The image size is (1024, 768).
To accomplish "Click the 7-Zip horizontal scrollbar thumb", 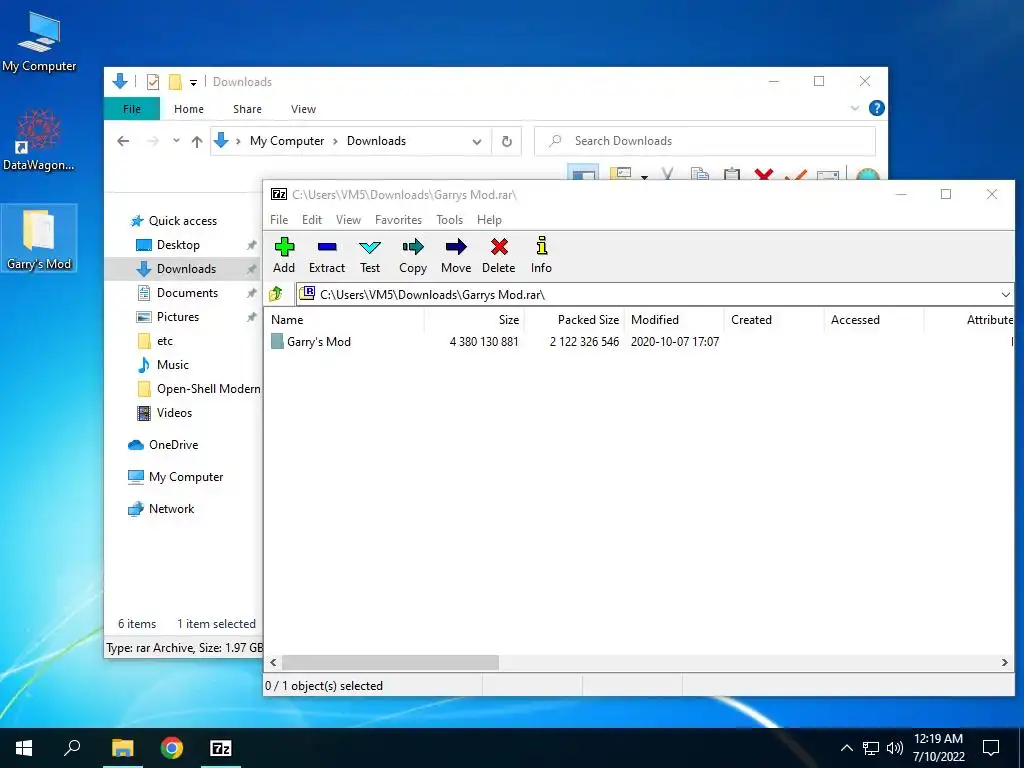I will tap(390, 662).
